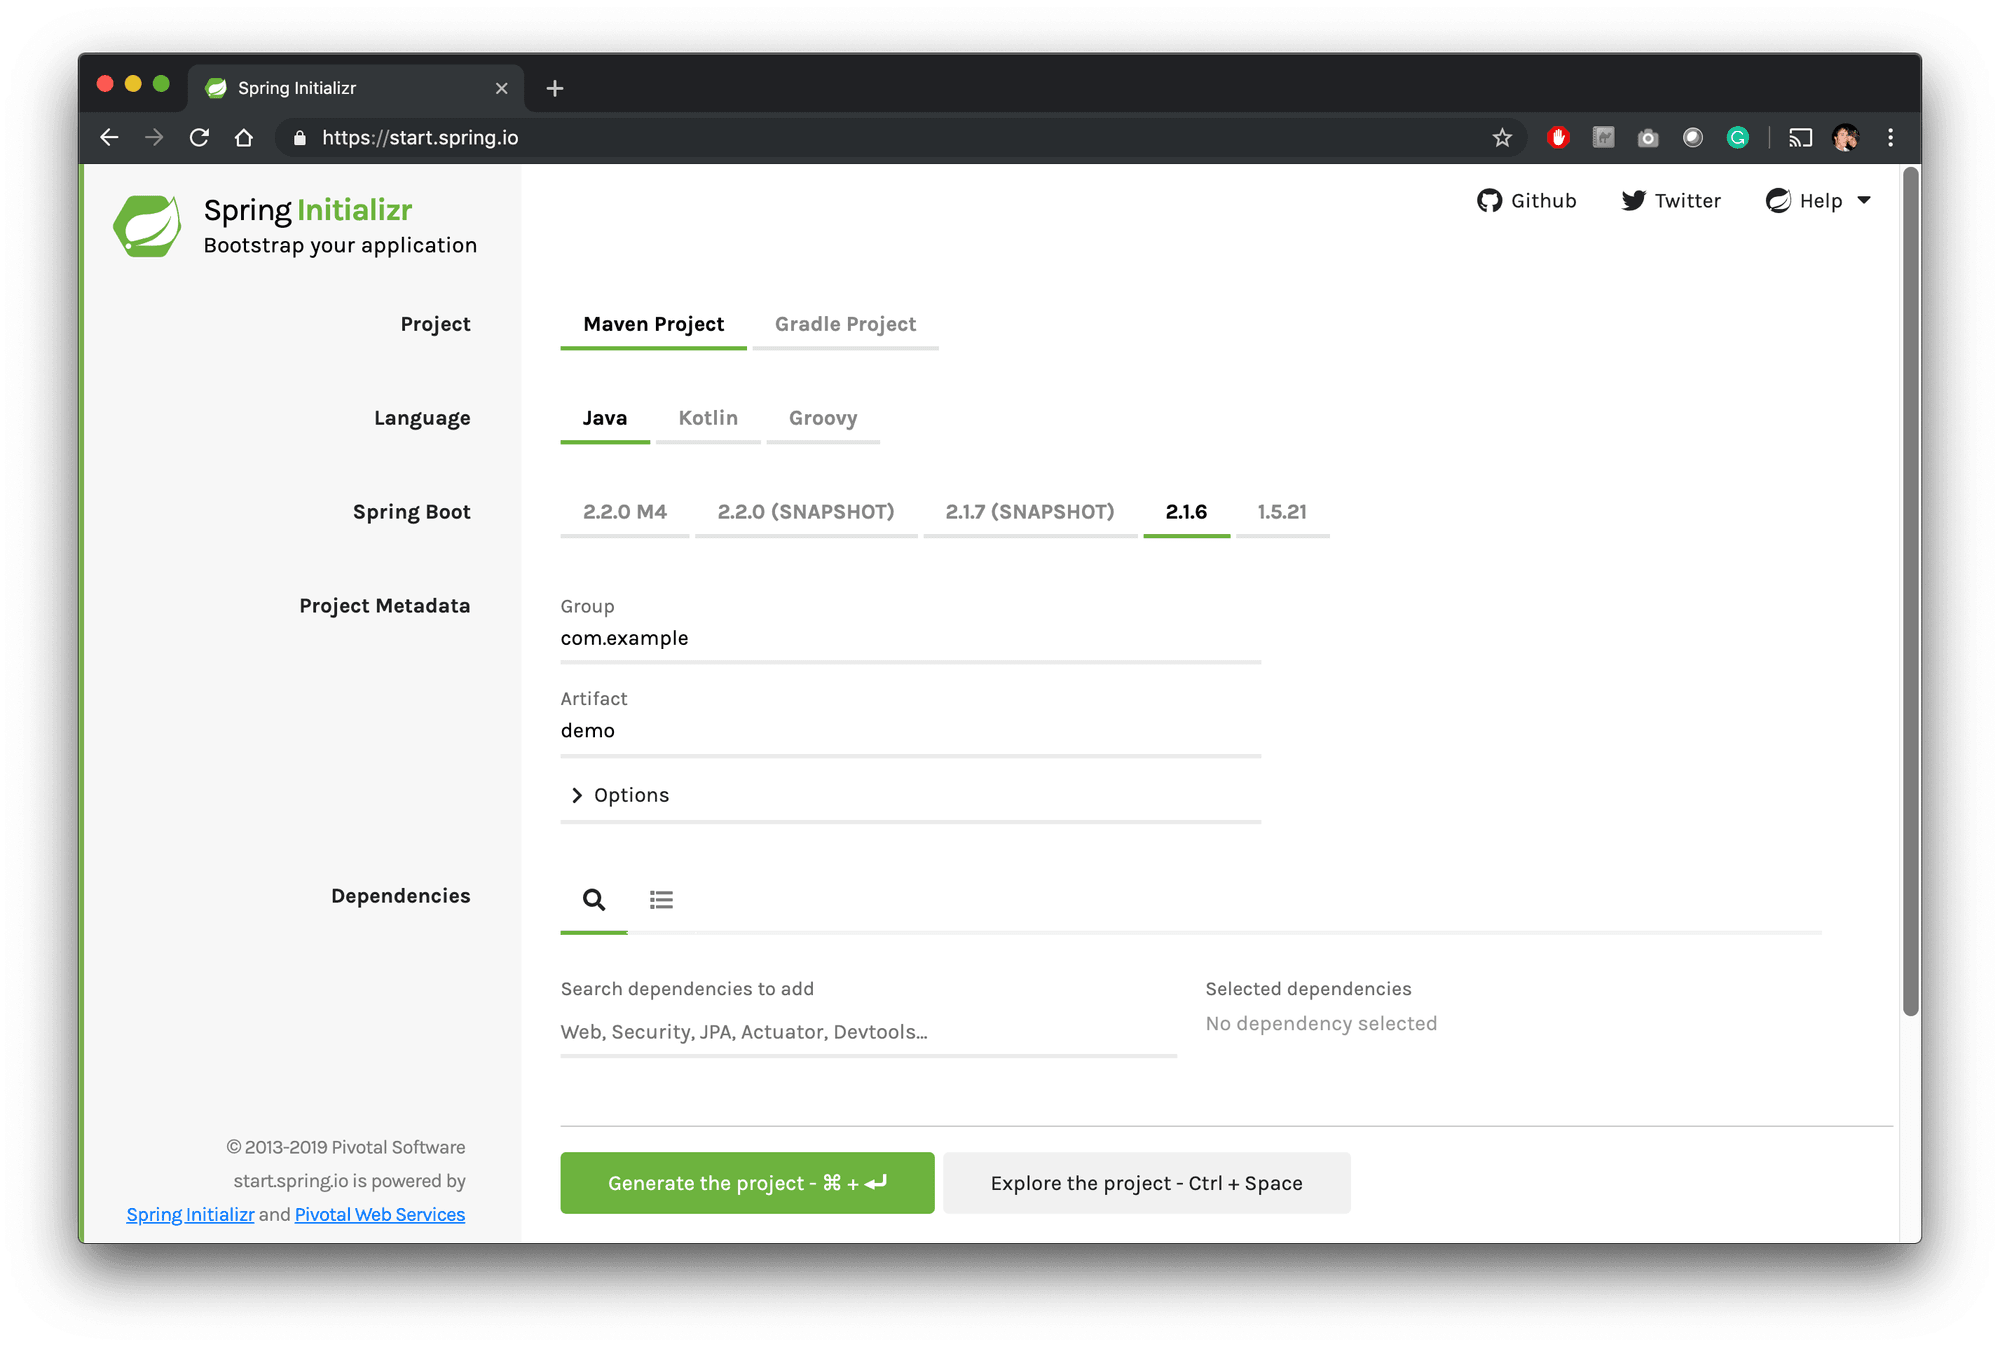Screen dimensions: 2000x1347
Task: Click the Github text link
Action: (1543, 201)
